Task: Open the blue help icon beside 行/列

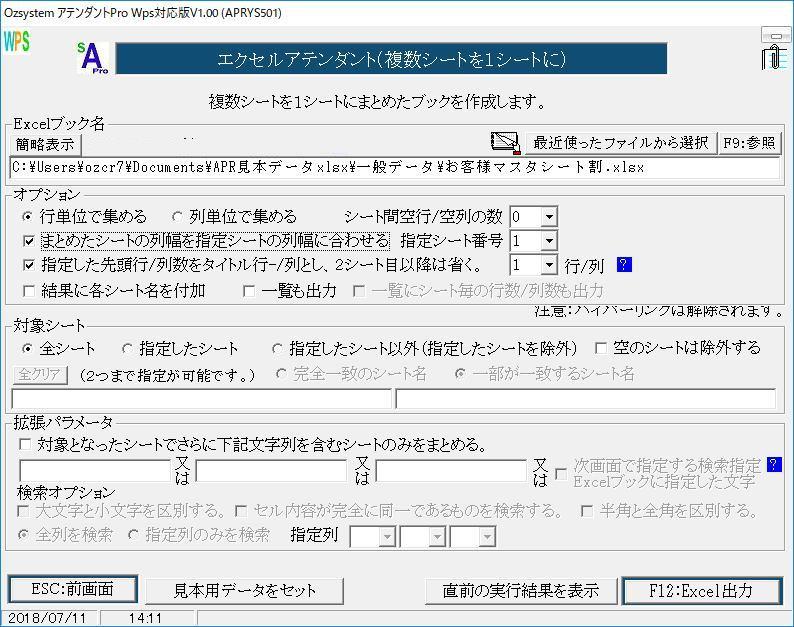Action: coord(625,265)
